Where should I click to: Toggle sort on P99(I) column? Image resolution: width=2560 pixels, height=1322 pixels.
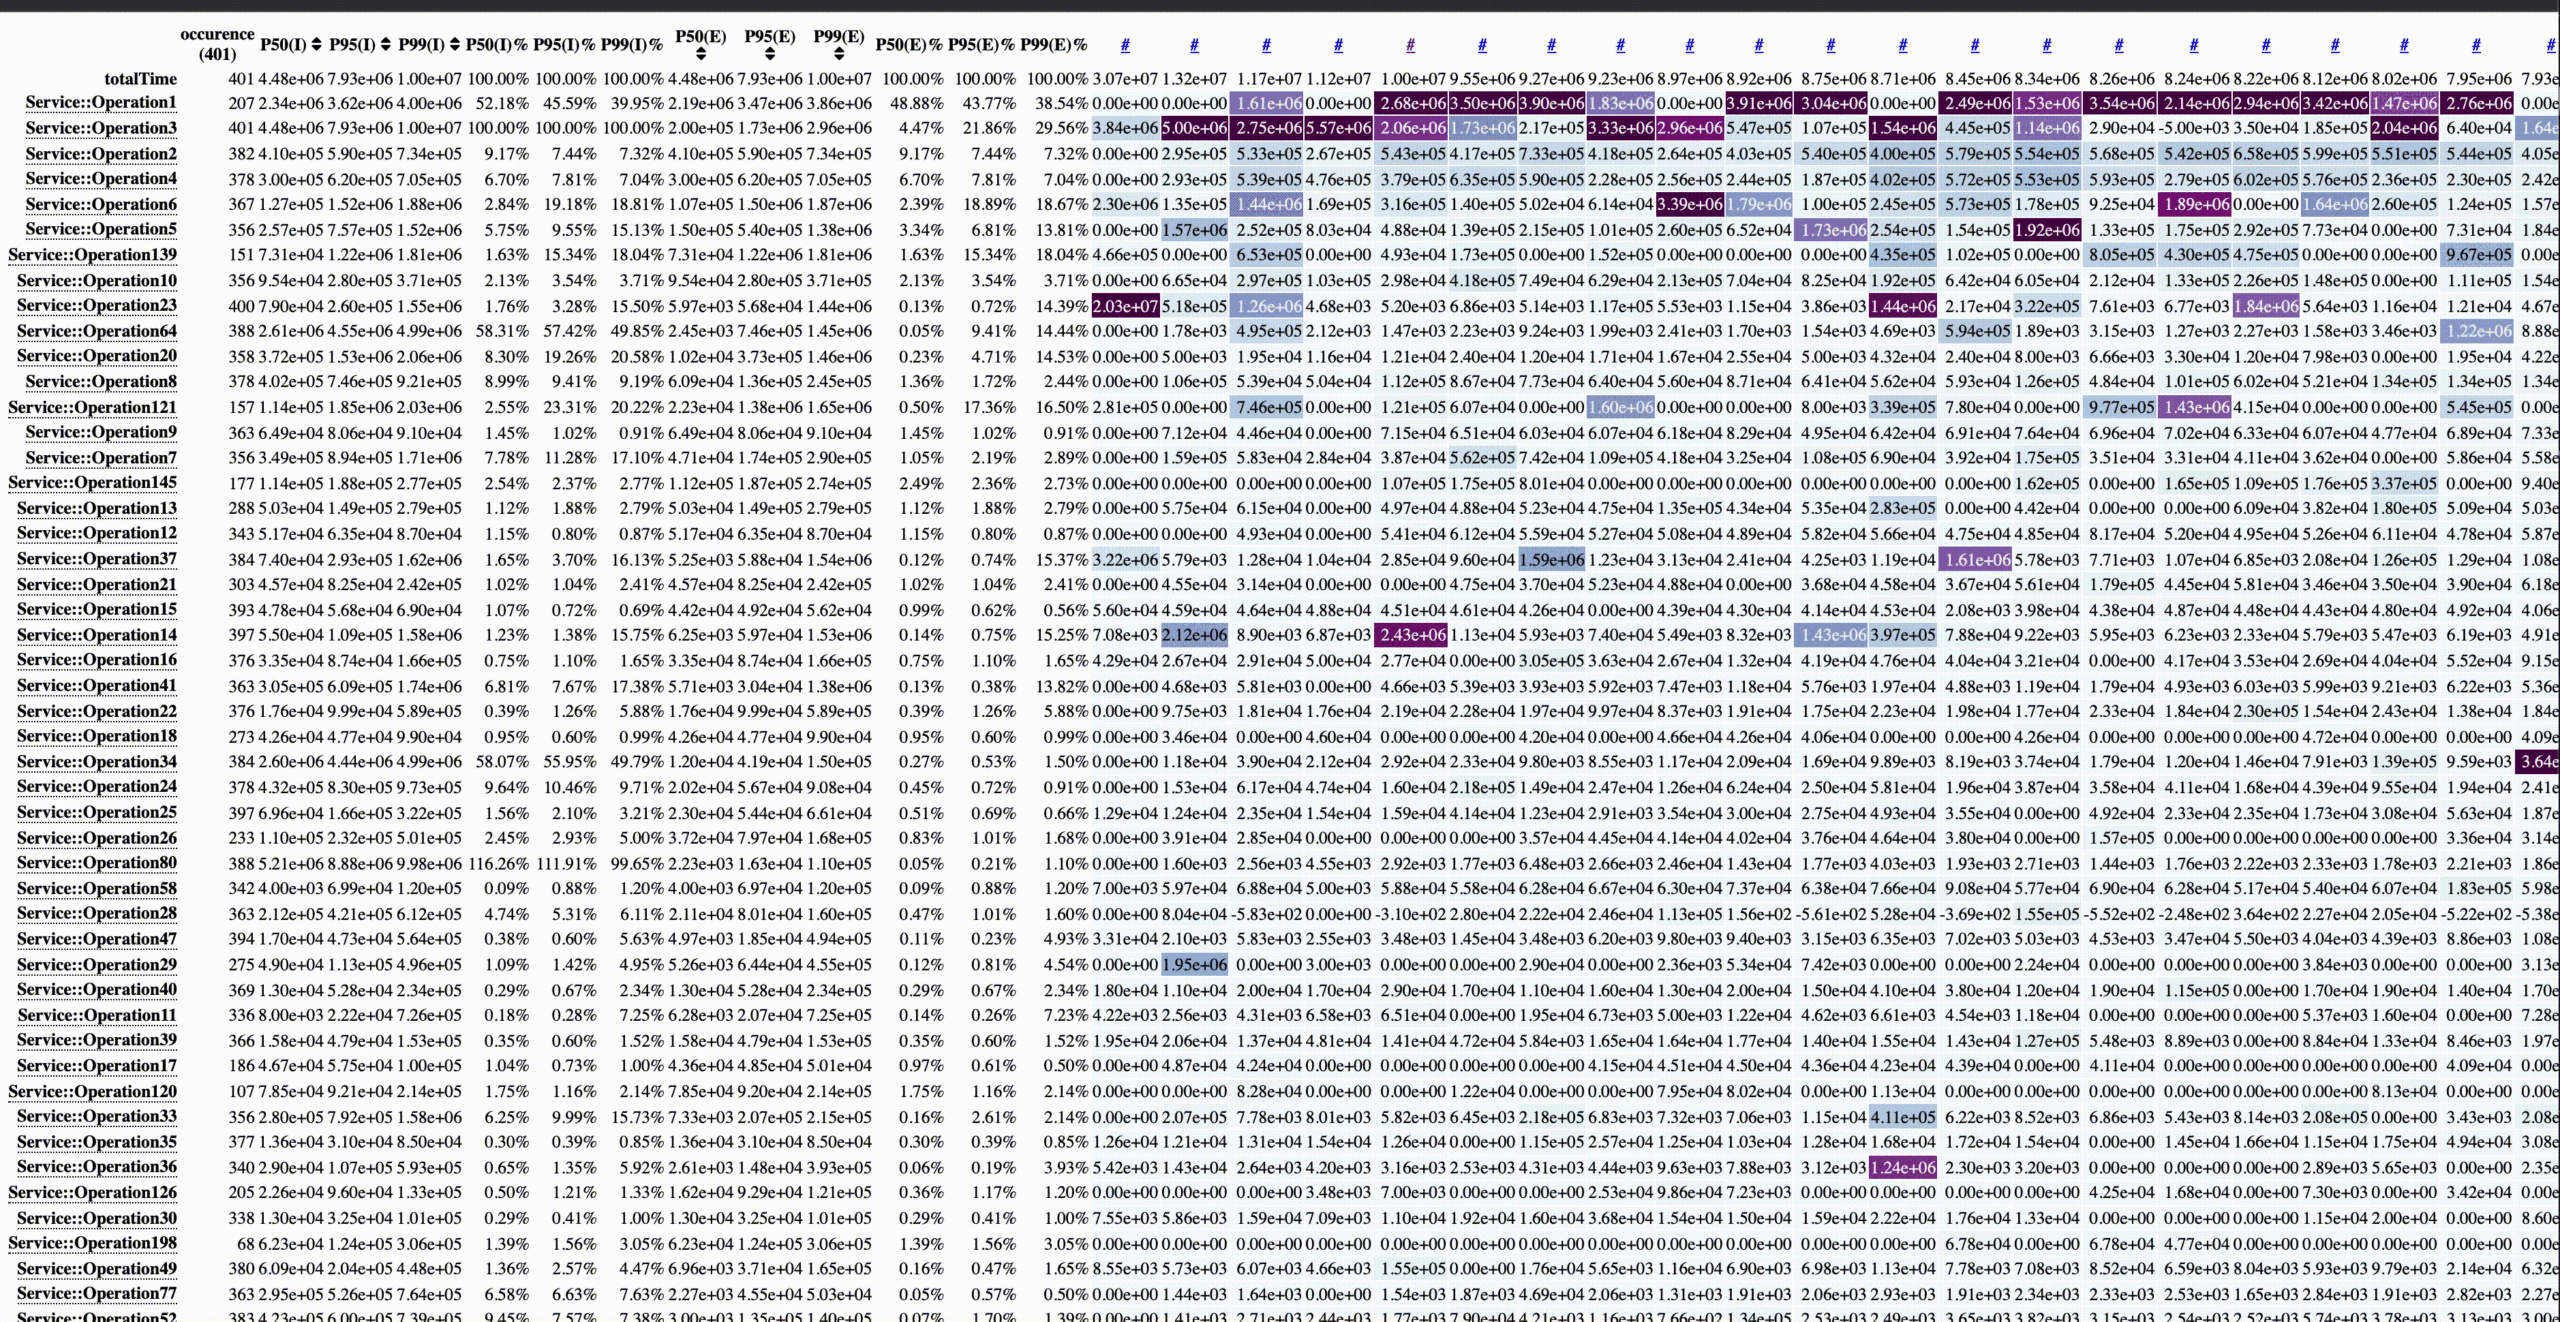tap(454, 44)
